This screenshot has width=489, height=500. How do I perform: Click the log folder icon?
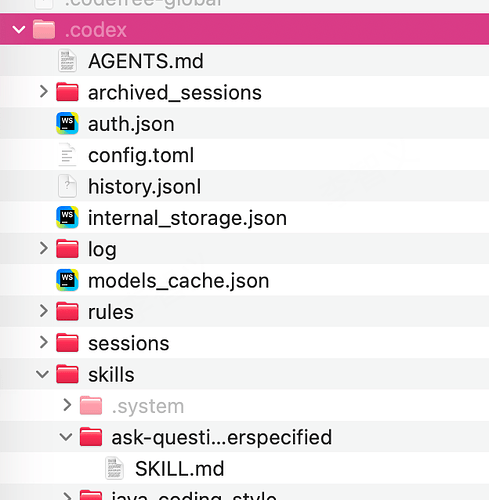coord(67,248)
